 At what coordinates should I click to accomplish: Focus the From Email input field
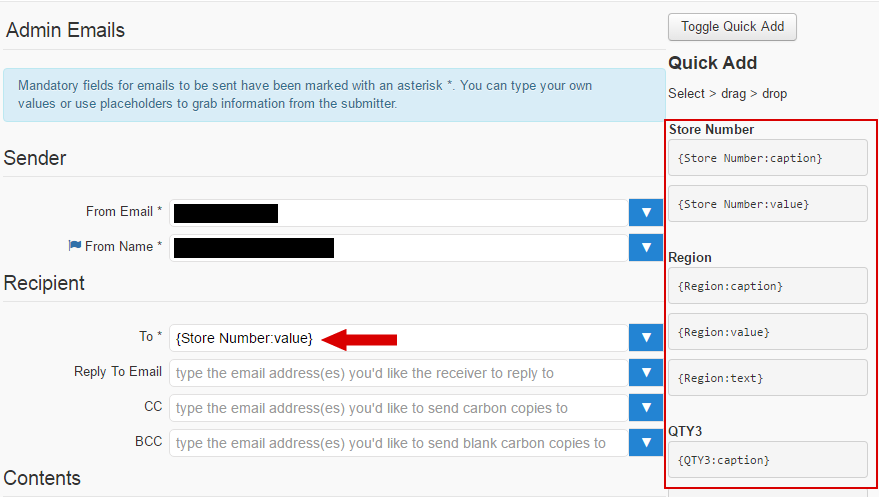(x=399, y=213)
